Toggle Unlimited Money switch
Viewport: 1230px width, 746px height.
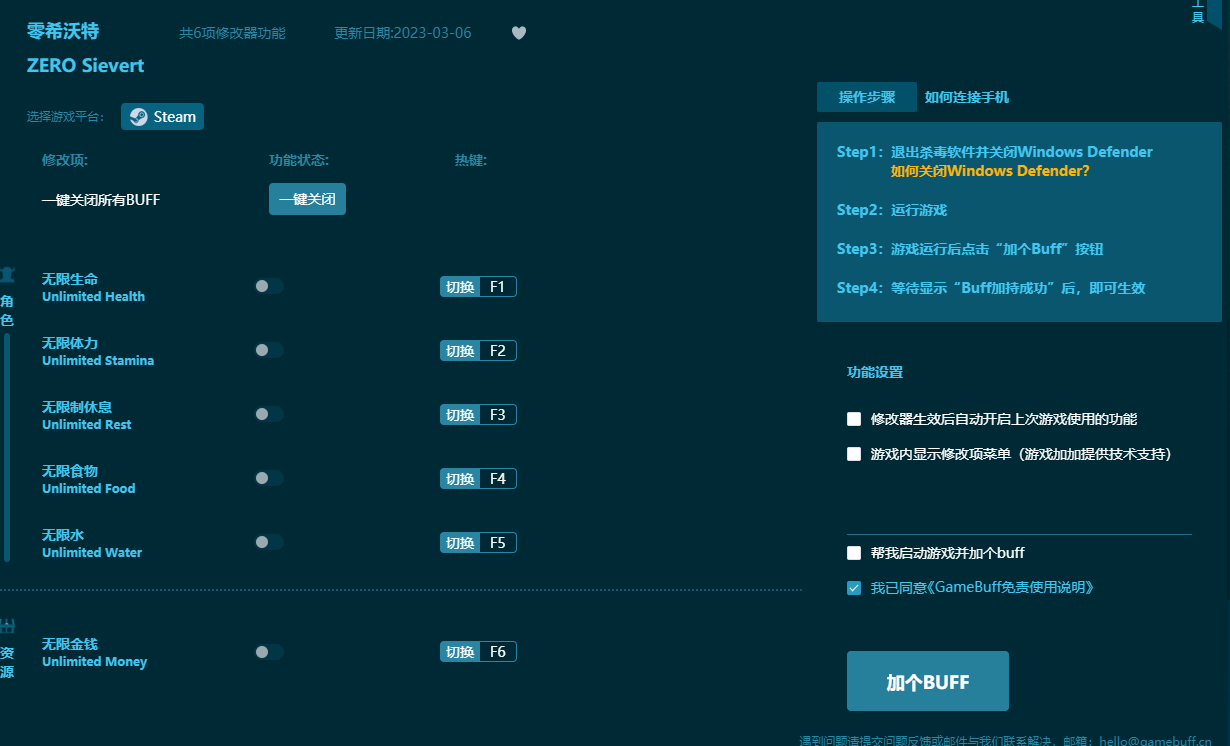[x=268, y=652]
